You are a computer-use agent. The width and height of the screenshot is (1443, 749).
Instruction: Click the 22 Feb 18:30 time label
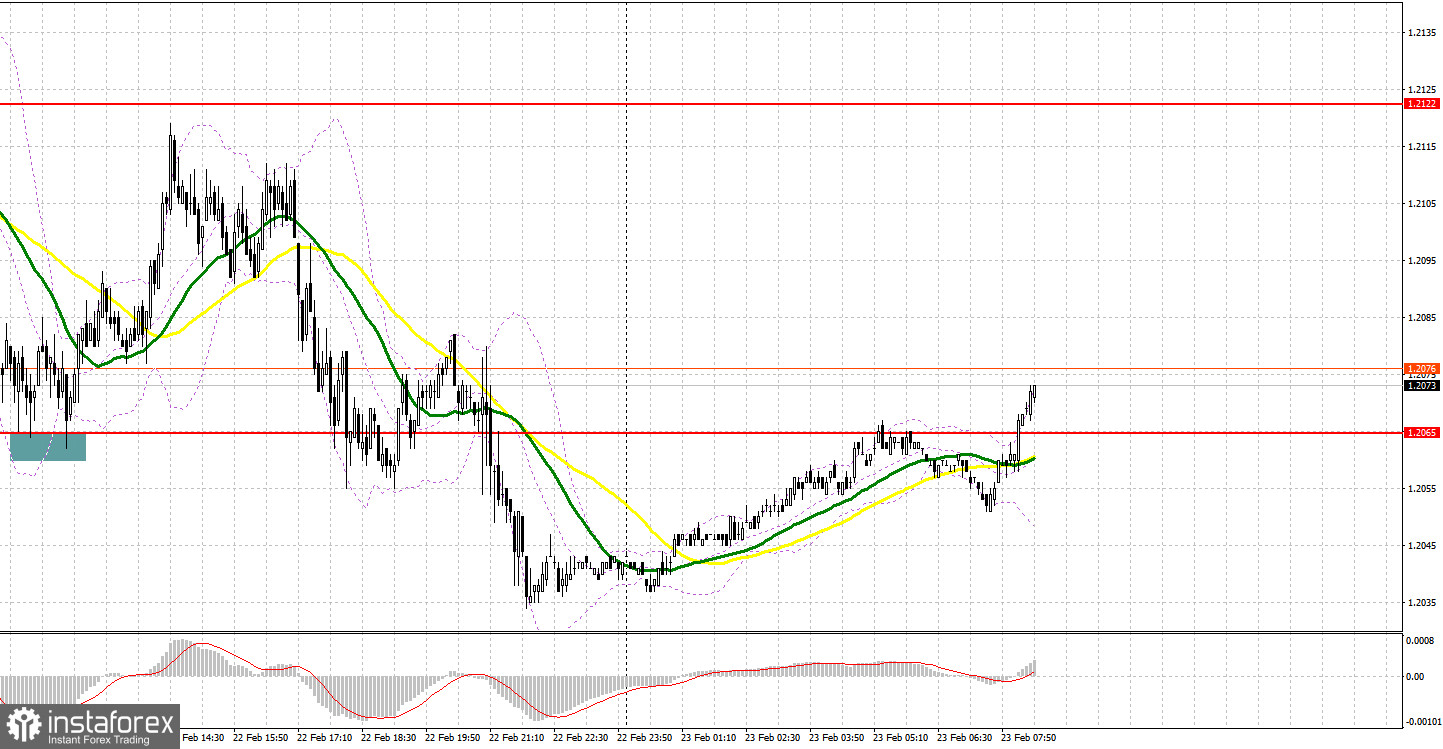[390, 738]
